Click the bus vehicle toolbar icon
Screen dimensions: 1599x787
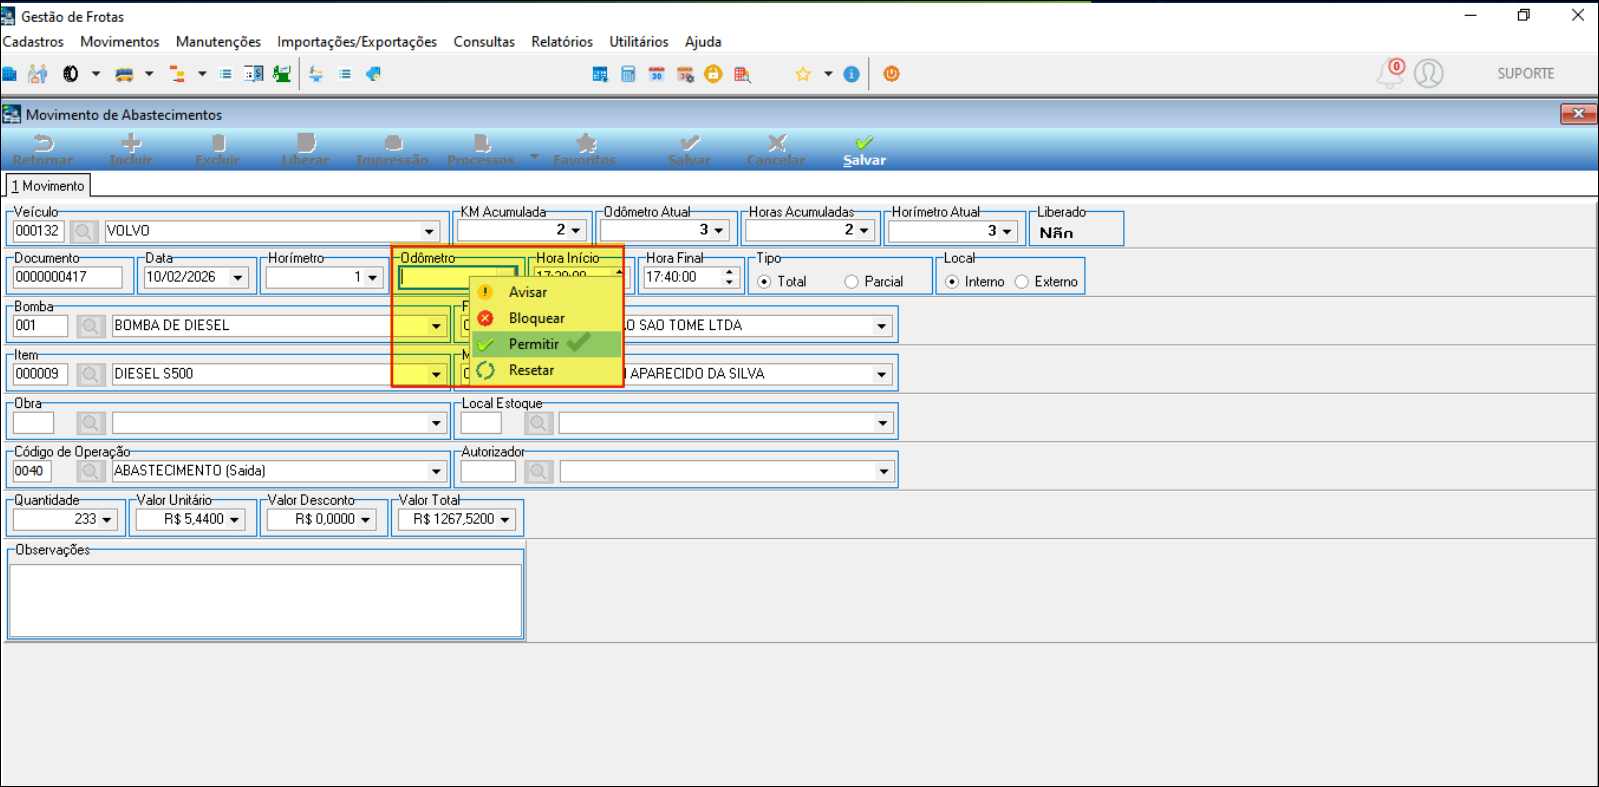(124, 74)
